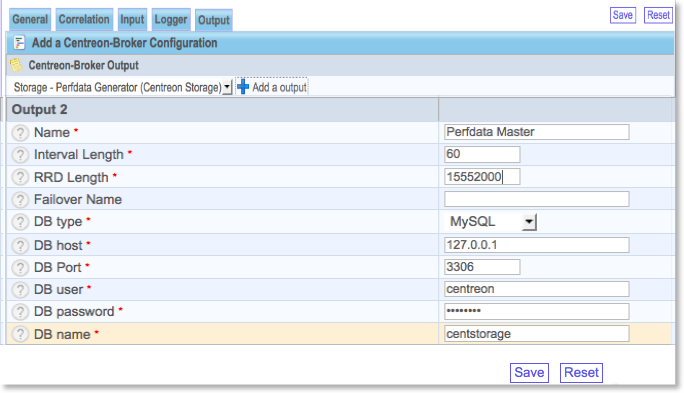Click the Add a Centreon-Broker Configuration title
Viewport: 684px width, 393px height.
click(x=124, y=43)
